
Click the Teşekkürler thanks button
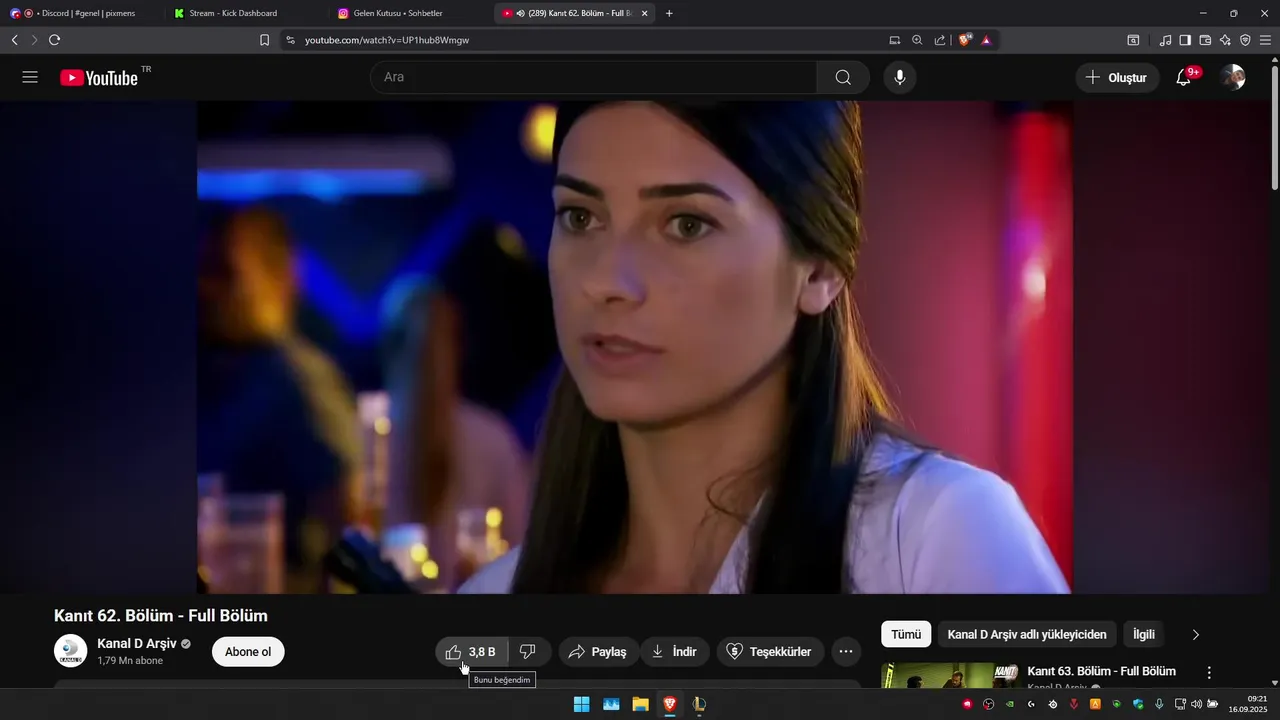click(769, 652)
